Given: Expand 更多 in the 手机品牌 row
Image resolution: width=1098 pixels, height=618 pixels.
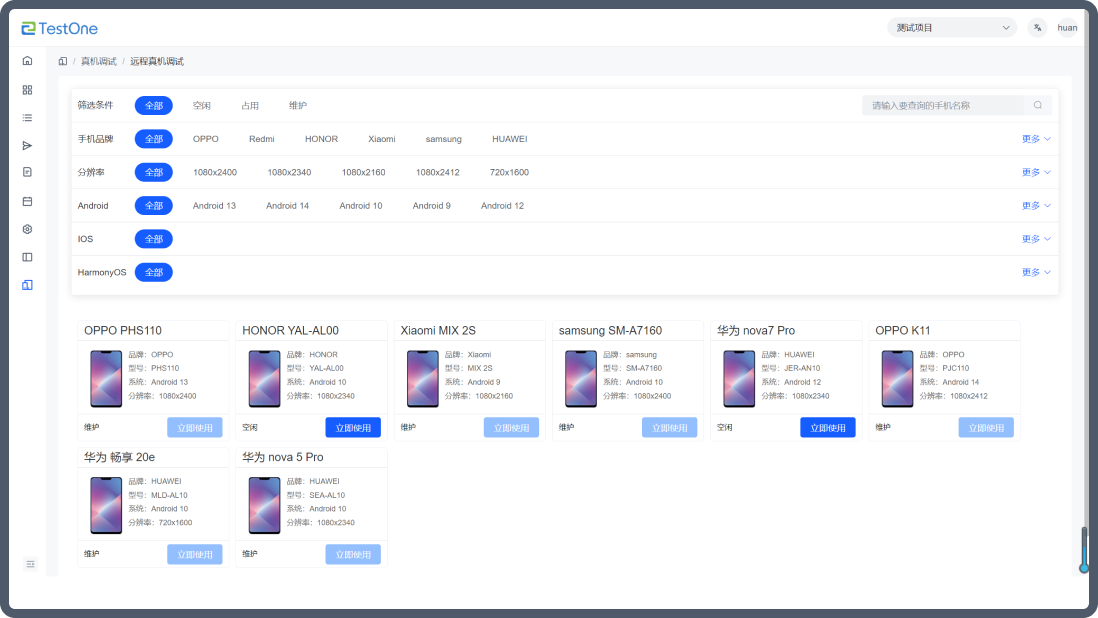Looking at the screenshot, I should point(1036,139).
